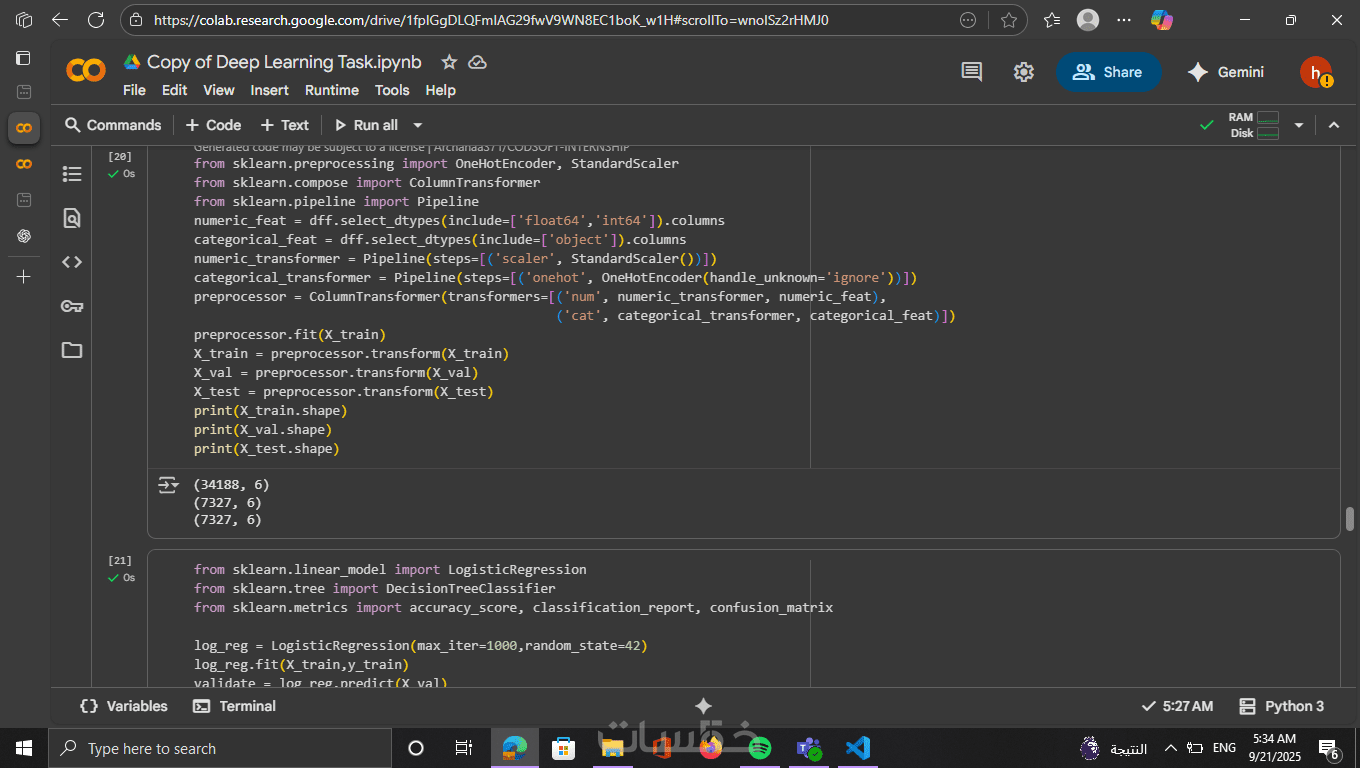Screen dimensions: 1360x768
Task: Select the active Colab vertical tab
Action: [x=24, y=127]
